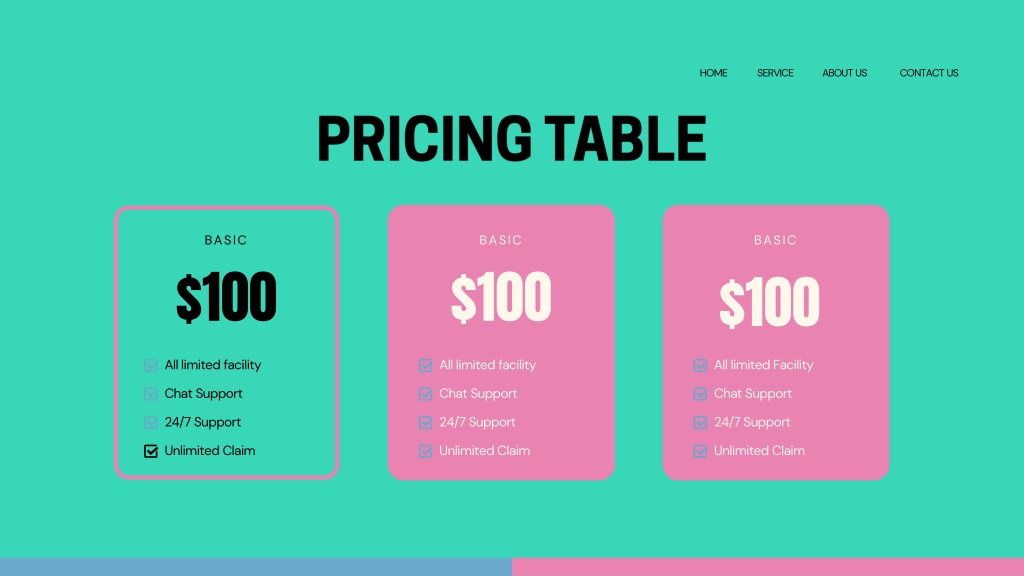Check the Chat Support box in the middle card
Screen dimensions: 1024x576
pyautogui.click(x=426, y=394)
